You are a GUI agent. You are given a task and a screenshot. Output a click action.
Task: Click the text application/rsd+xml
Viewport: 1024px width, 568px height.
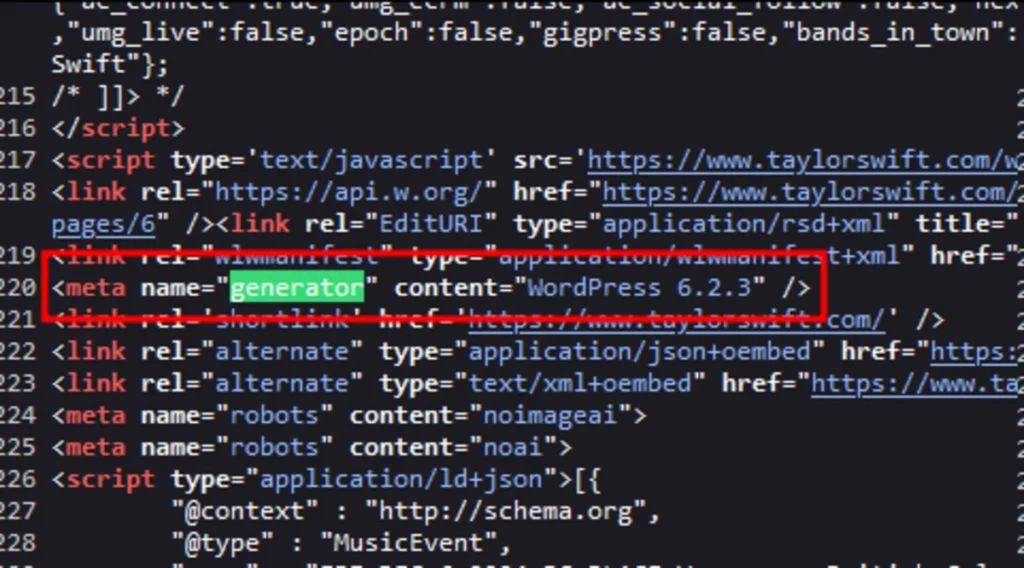click(x=743, y=225)
